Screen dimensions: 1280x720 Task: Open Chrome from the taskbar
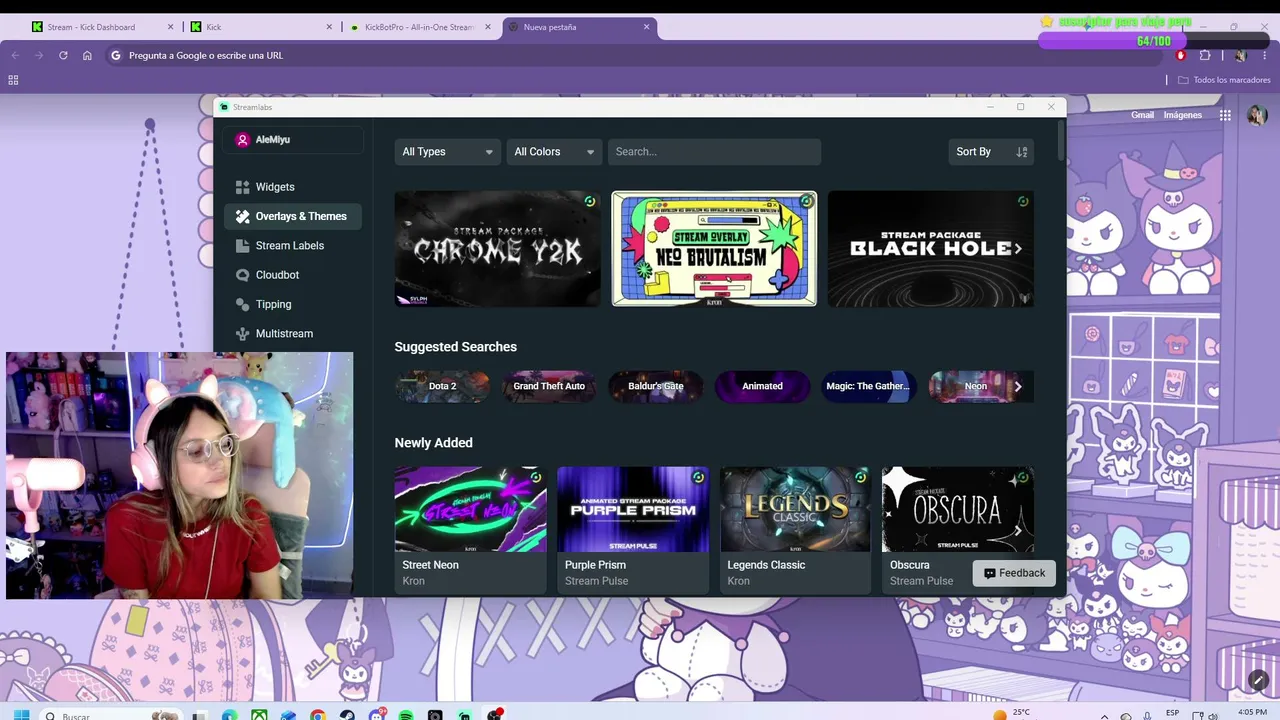(318, 716)
